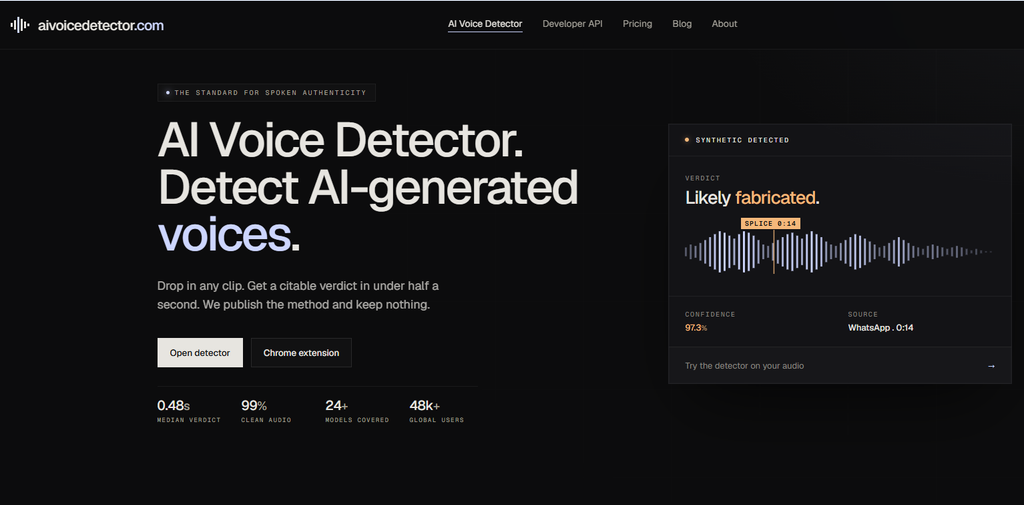Click the arrow icon in the detector card
Viewport: 1024px width, 505px height.
[x=991, y=366]
